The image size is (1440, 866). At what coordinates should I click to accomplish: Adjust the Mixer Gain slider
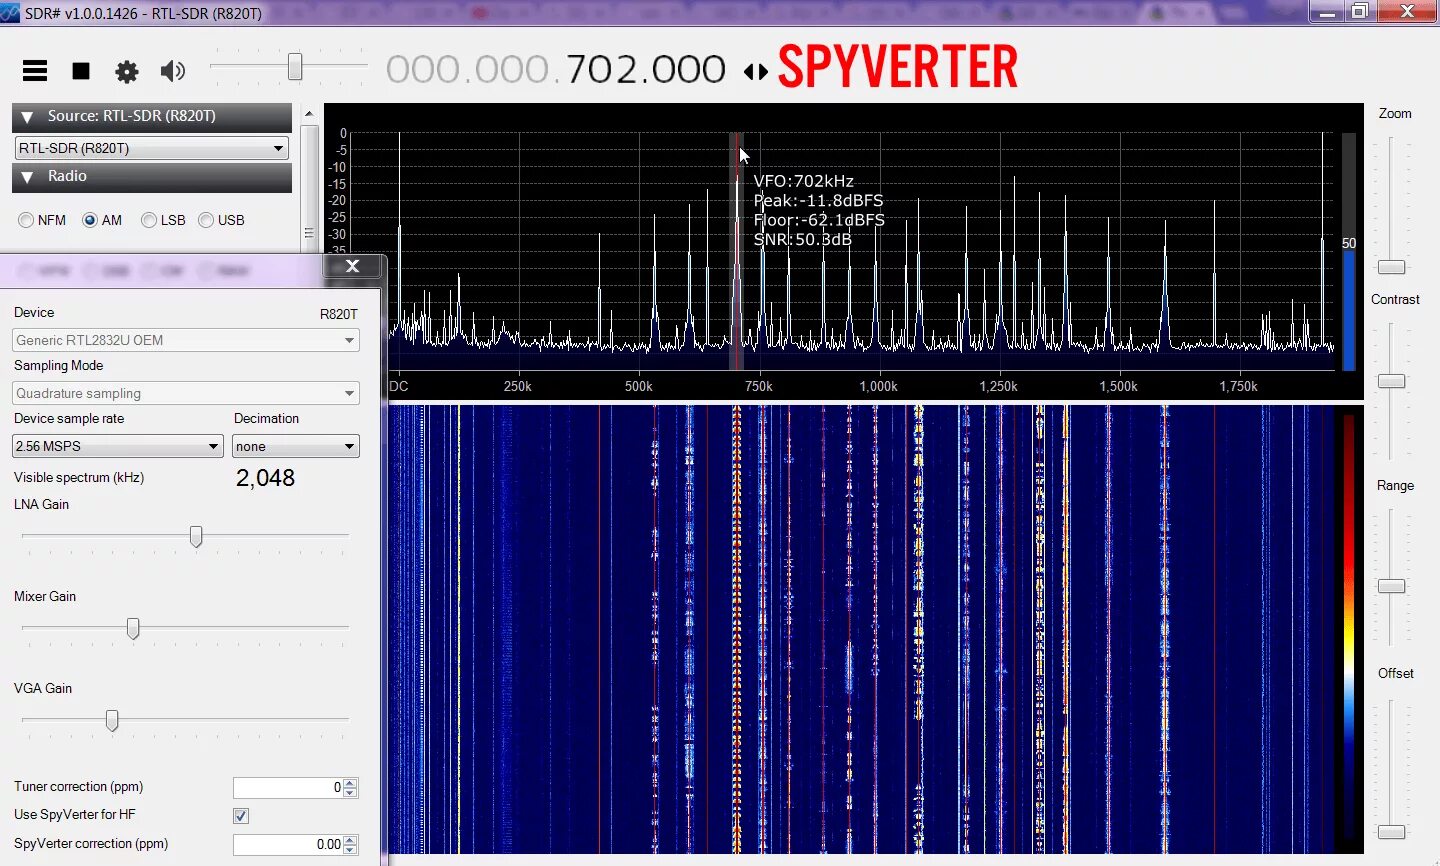coord(133,629)
